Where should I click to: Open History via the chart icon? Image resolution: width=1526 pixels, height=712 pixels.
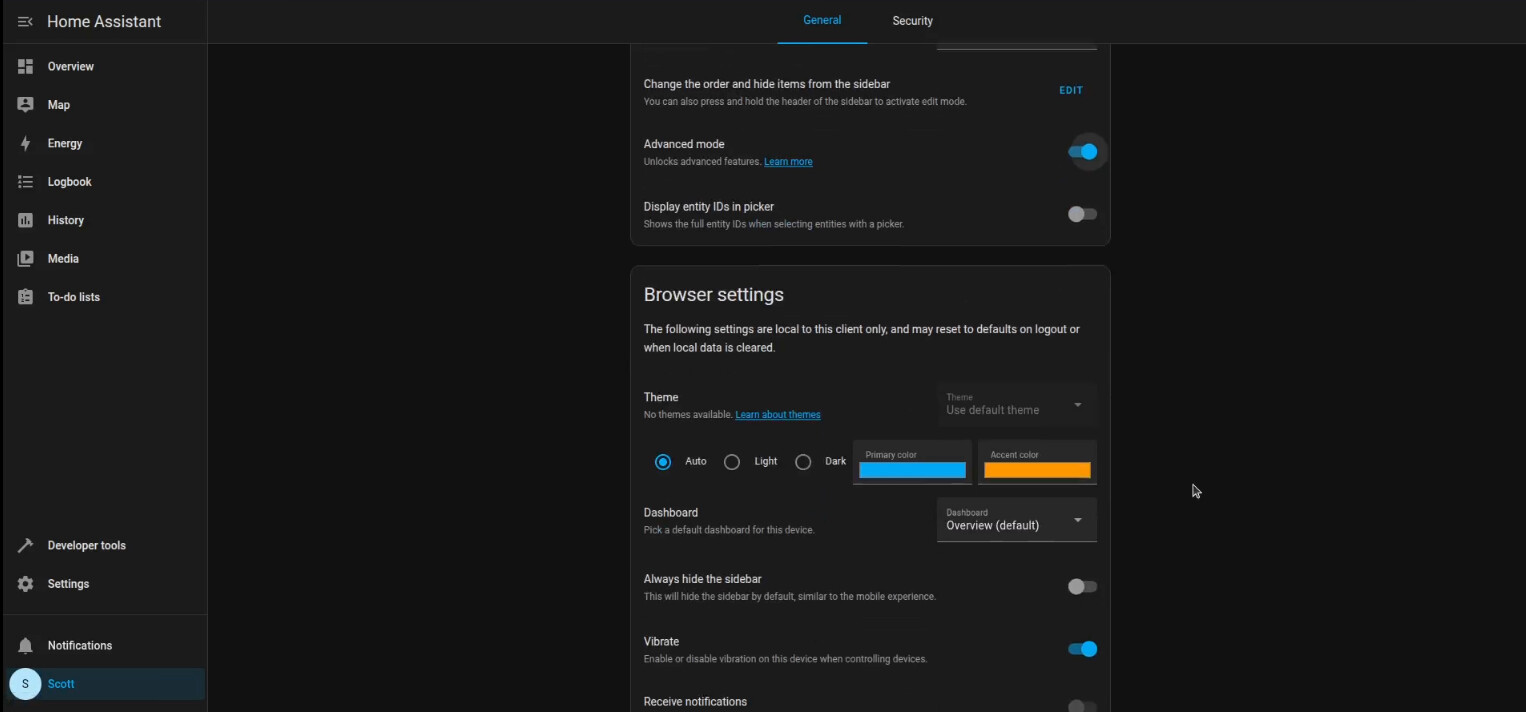(26, 220)
